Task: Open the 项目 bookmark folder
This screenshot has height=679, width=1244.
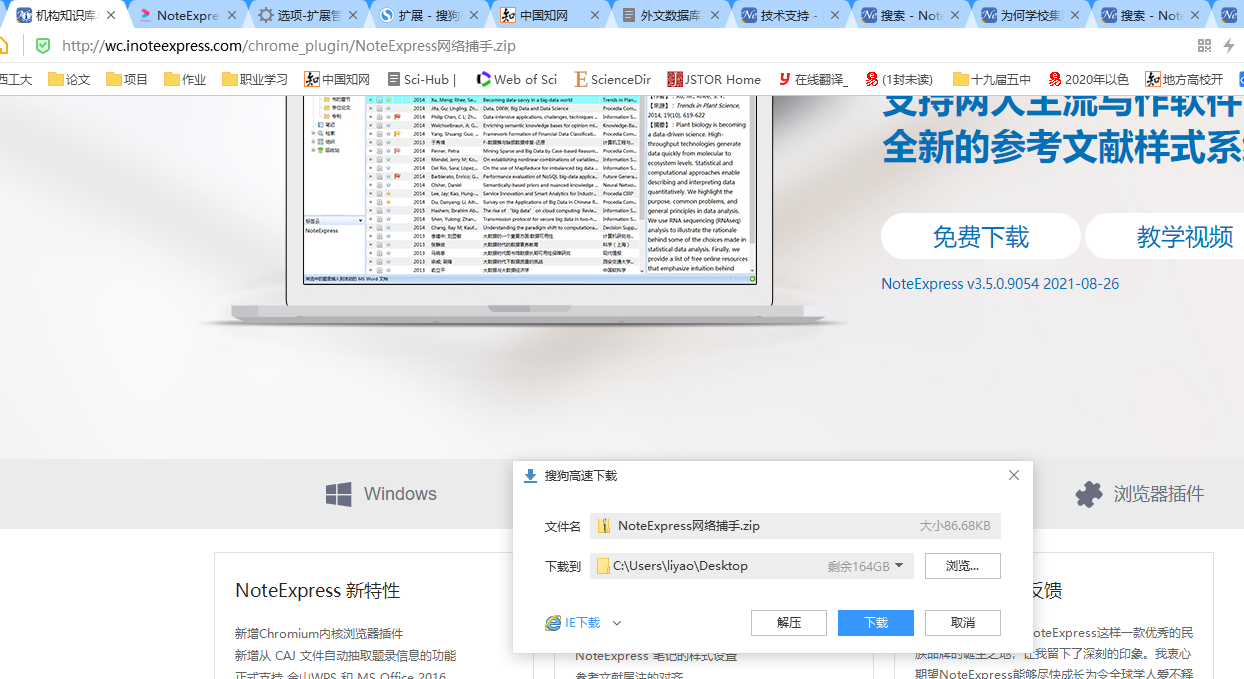Action: [x=127, y=79]
